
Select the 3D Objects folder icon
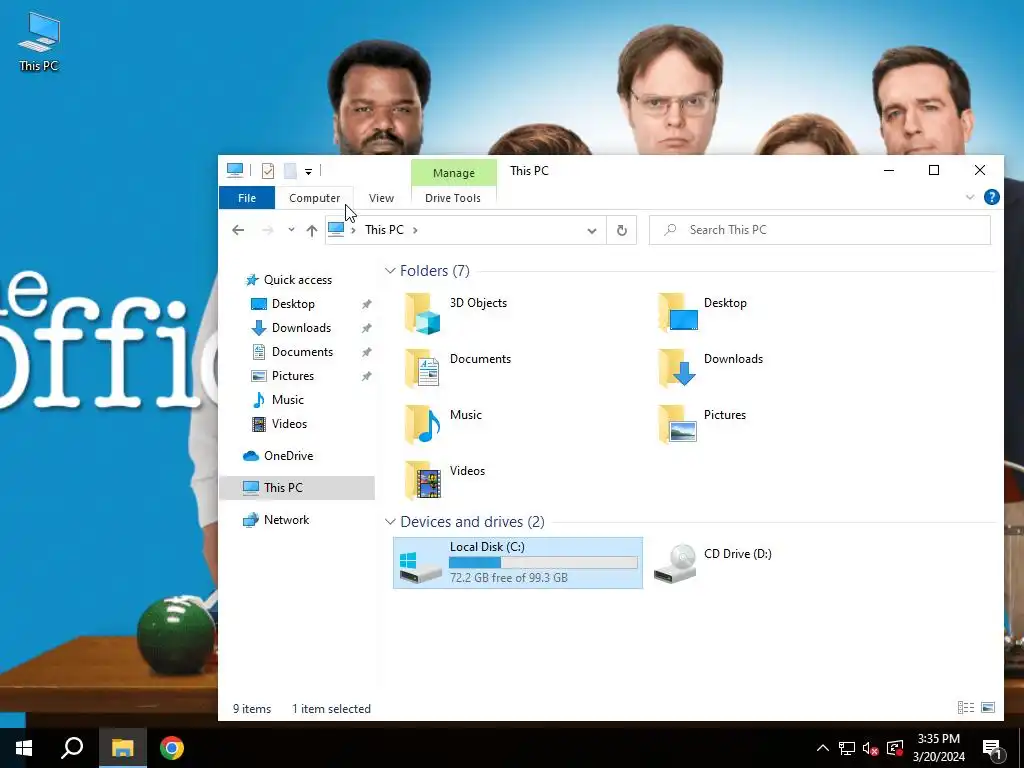[423, 313]
